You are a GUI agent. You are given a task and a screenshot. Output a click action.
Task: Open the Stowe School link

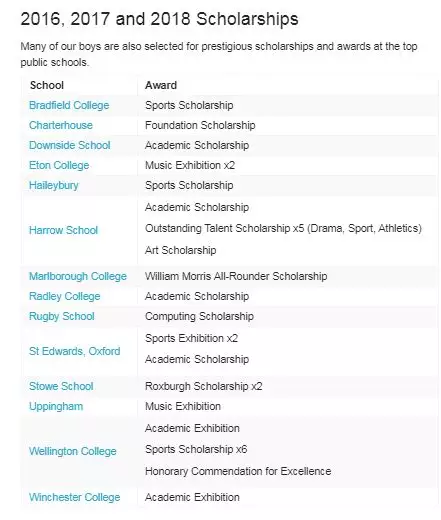(61, 386)
